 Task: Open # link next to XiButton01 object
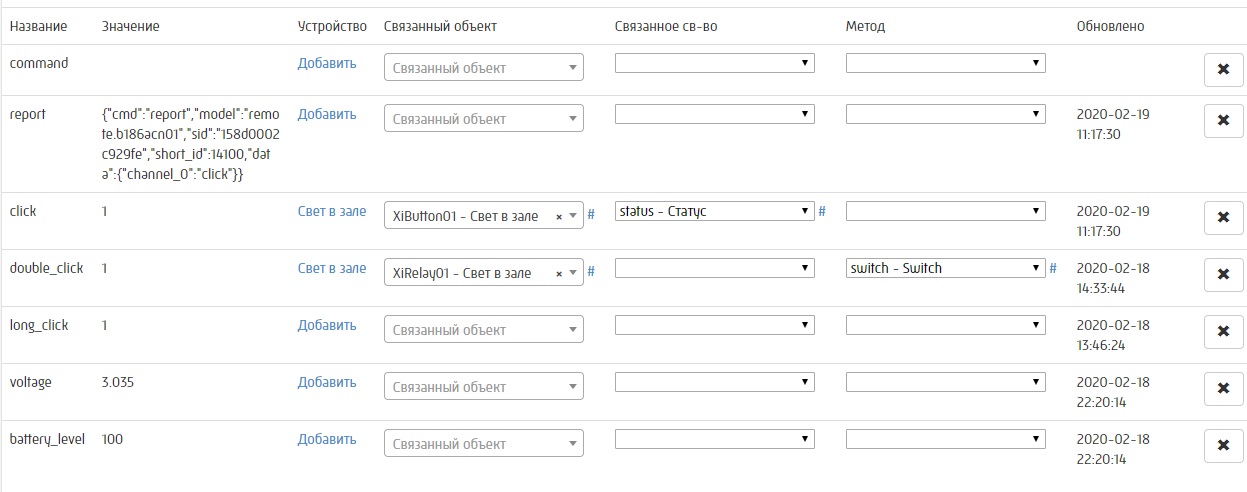[591, 215]
